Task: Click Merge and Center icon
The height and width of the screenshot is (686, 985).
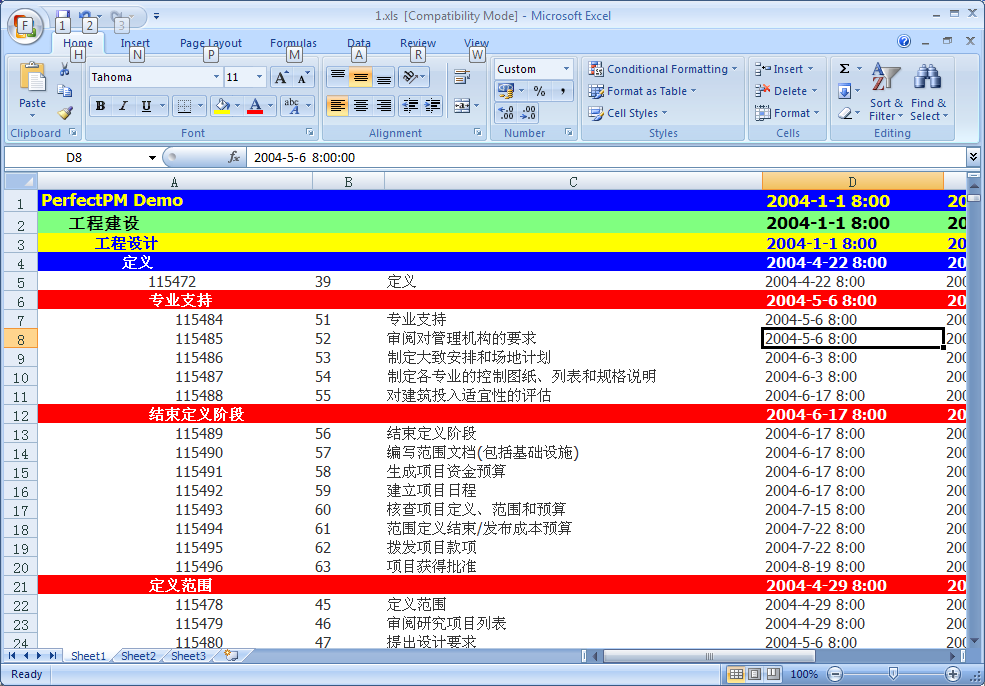Action: (x=461, y=106)
